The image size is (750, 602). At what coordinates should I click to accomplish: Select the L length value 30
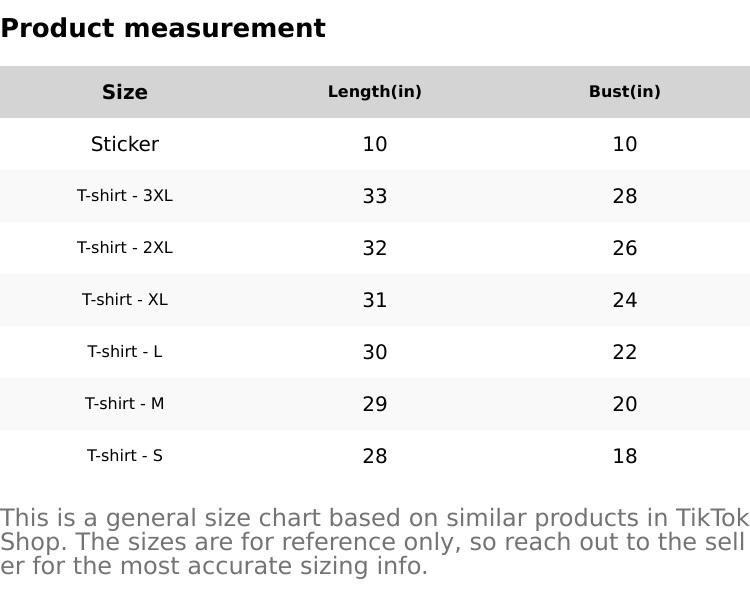tap(375, 352)
